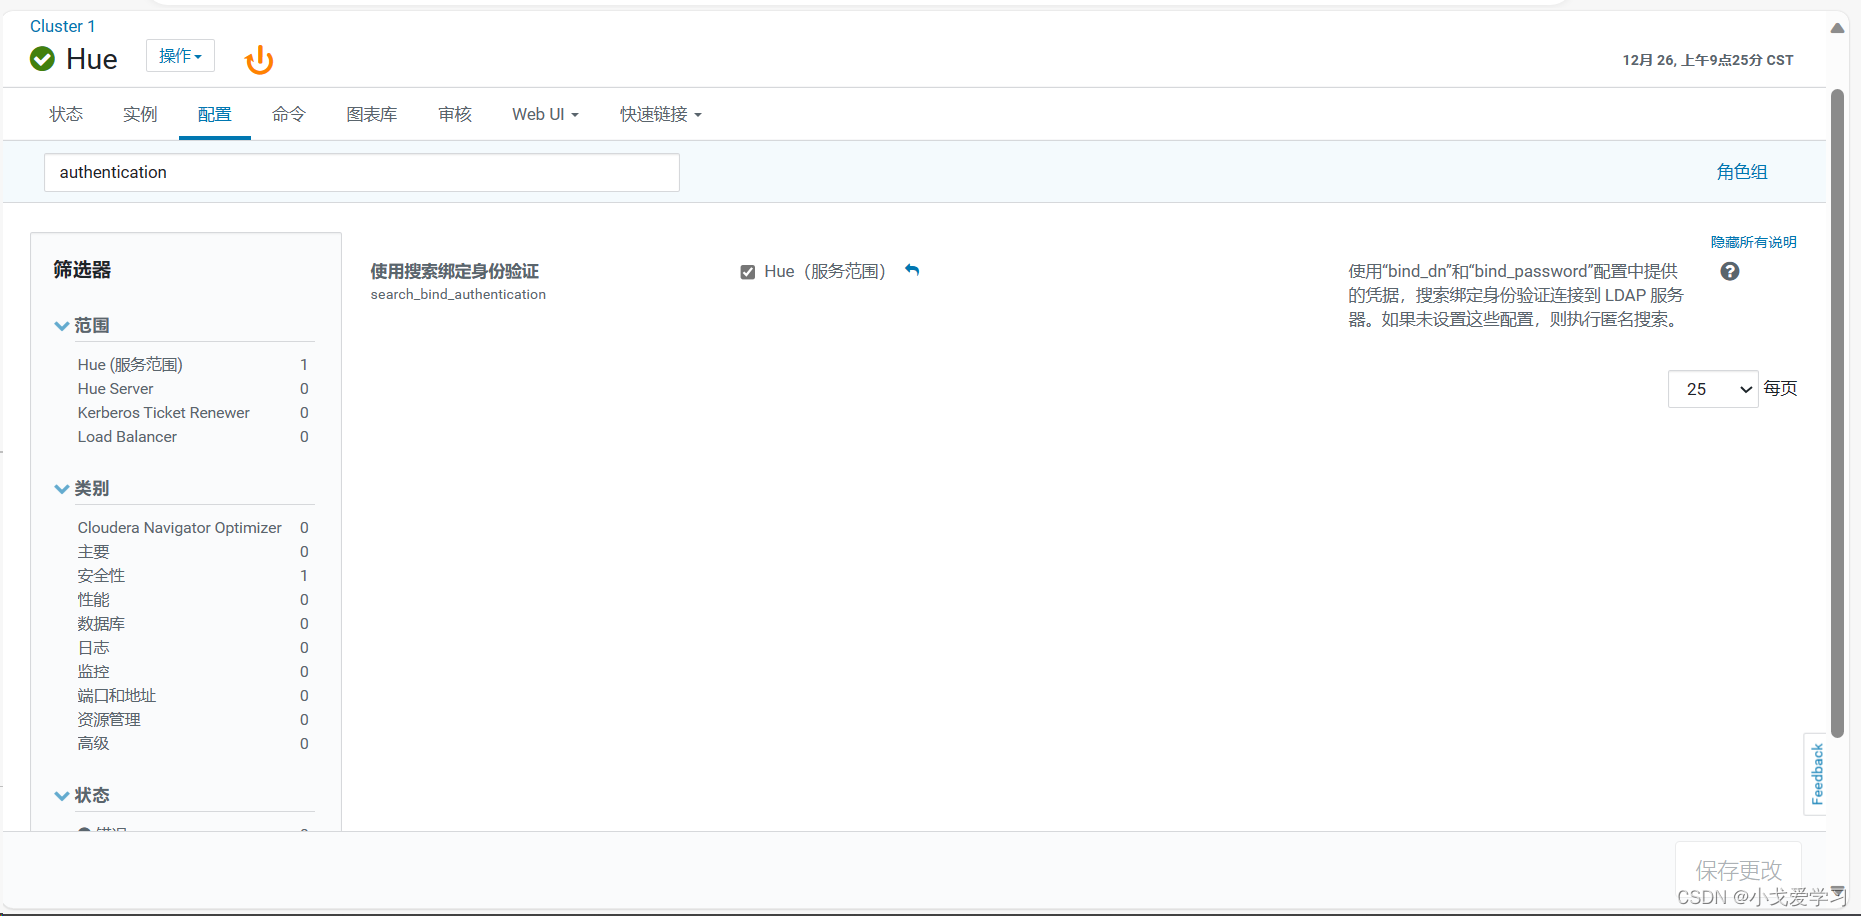Filter by Hue (服务范围) scope

pyautogui.click(x=130, y=365)
